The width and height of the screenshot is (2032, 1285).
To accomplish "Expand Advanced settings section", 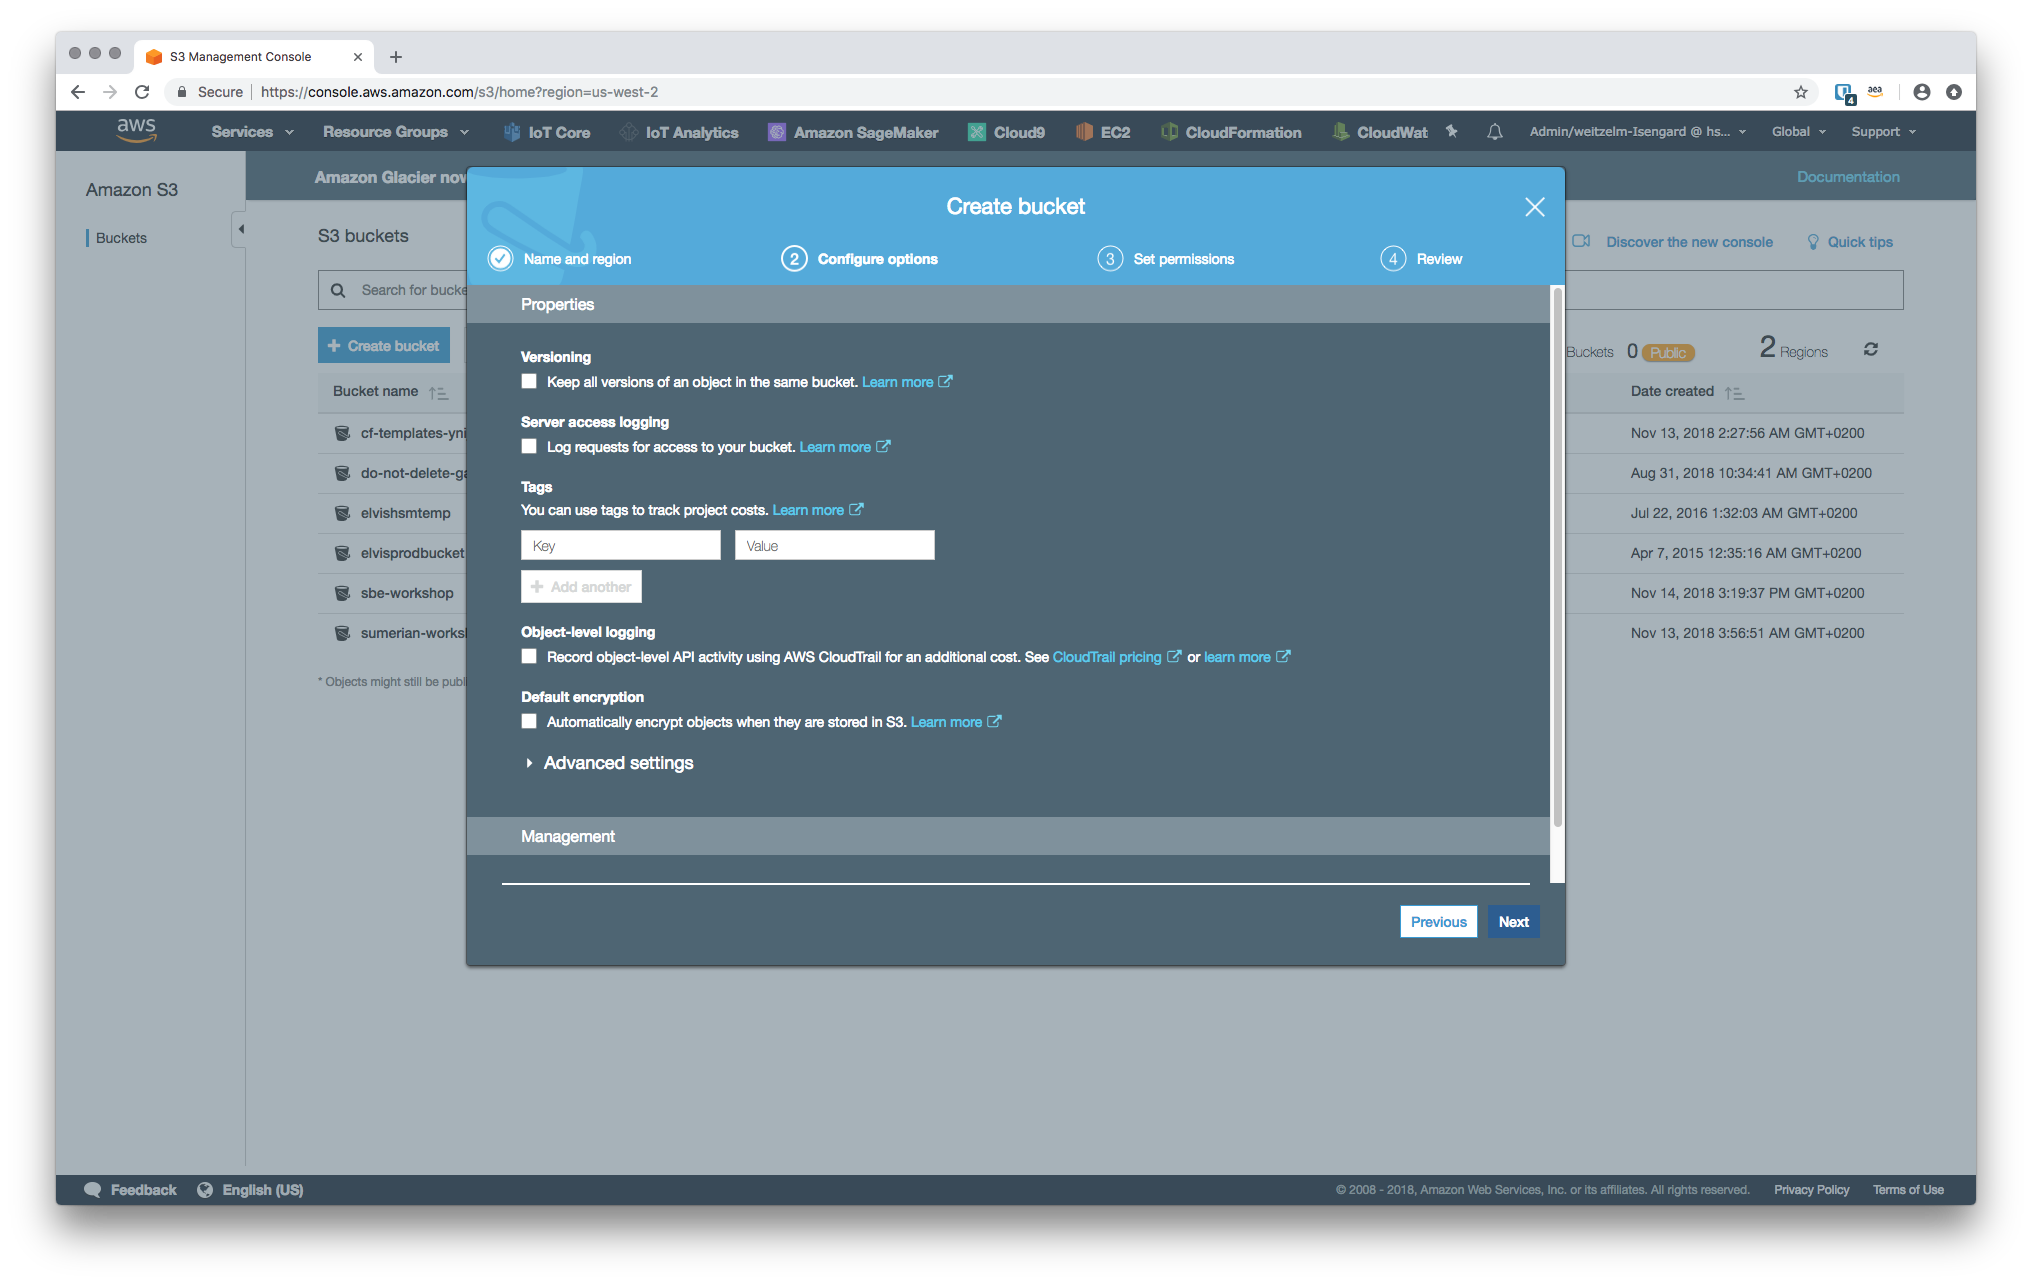I will 609,763.
